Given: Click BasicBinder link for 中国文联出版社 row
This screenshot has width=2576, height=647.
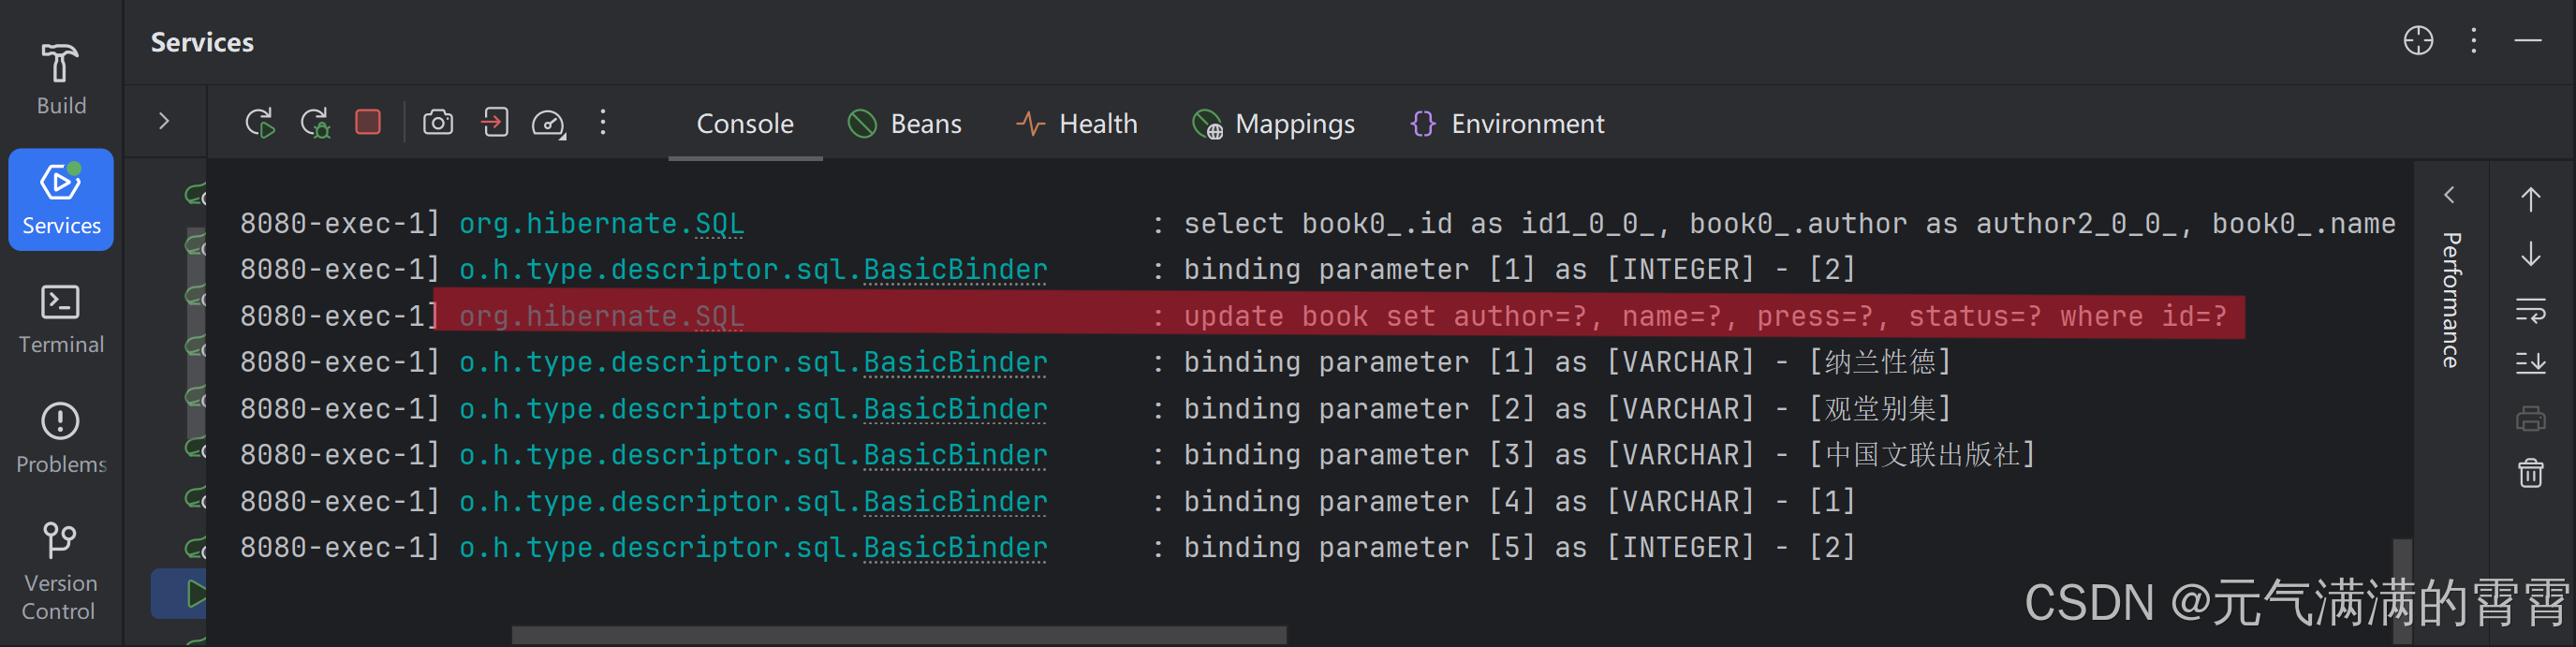Looking at the screenshot, I should pyautogui.click(x=955, y=455).
